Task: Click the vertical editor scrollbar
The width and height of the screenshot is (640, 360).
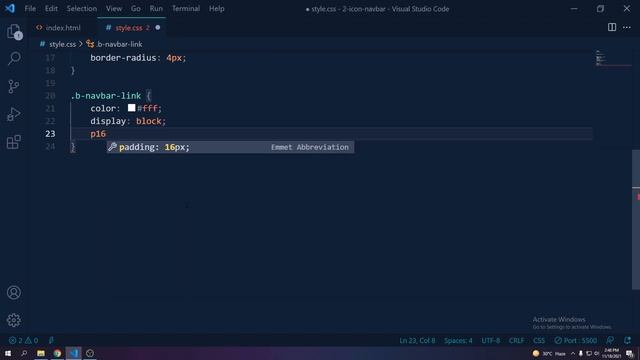Action: (636, 220)
